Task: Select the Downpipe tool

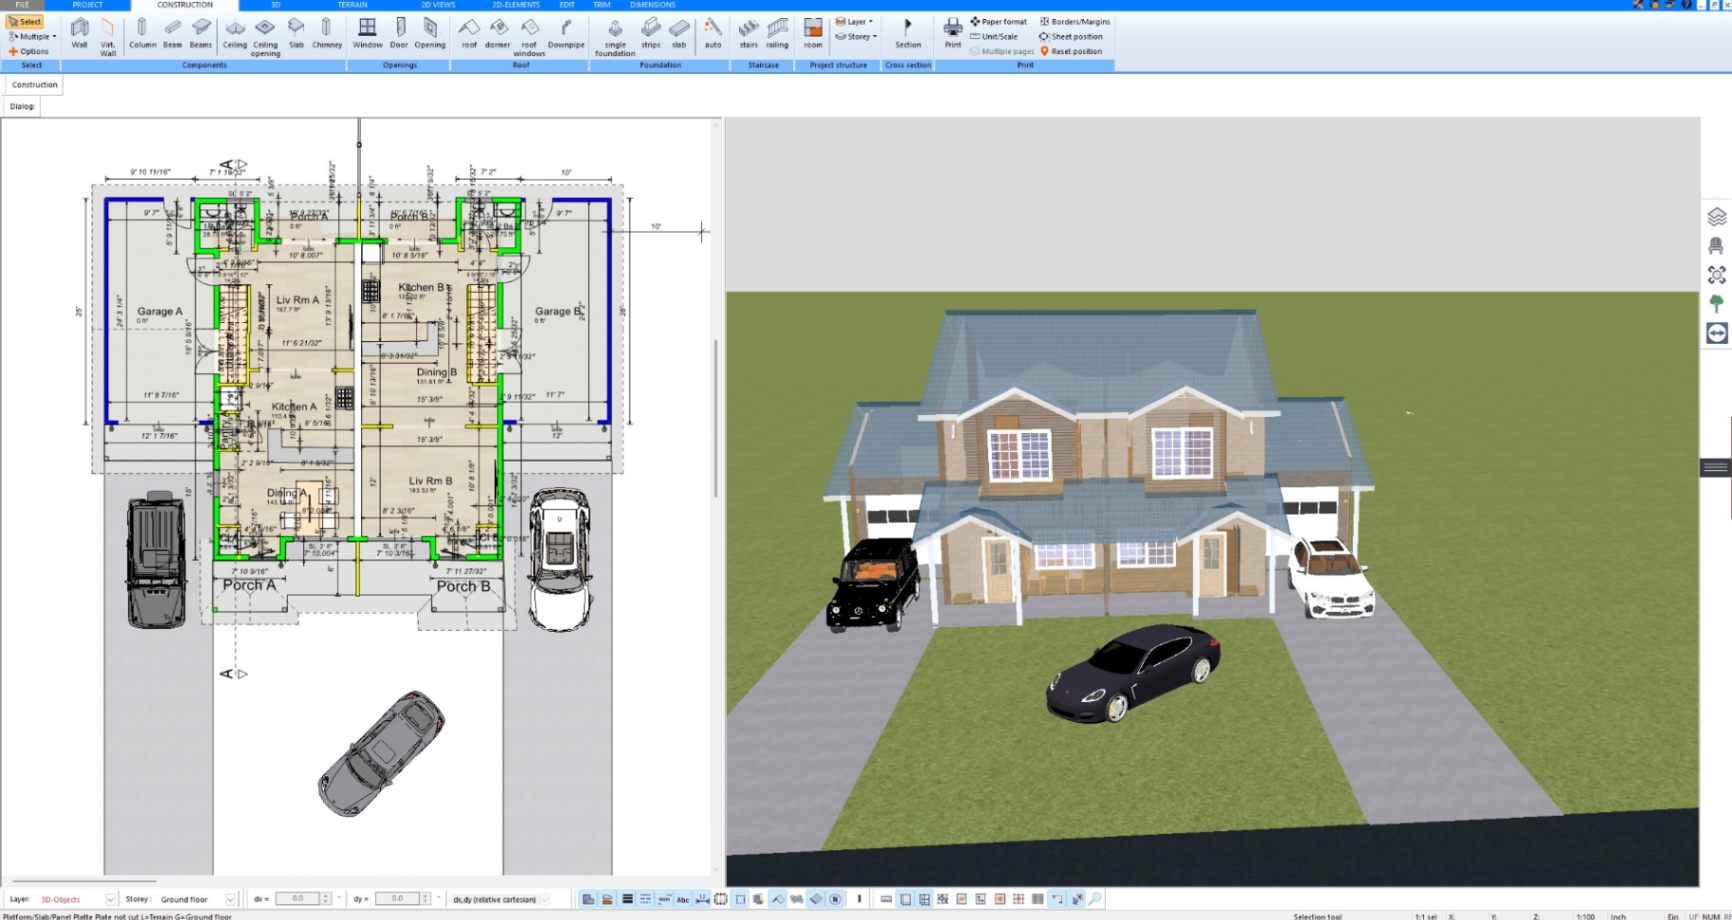Action: tap(566, 33)
